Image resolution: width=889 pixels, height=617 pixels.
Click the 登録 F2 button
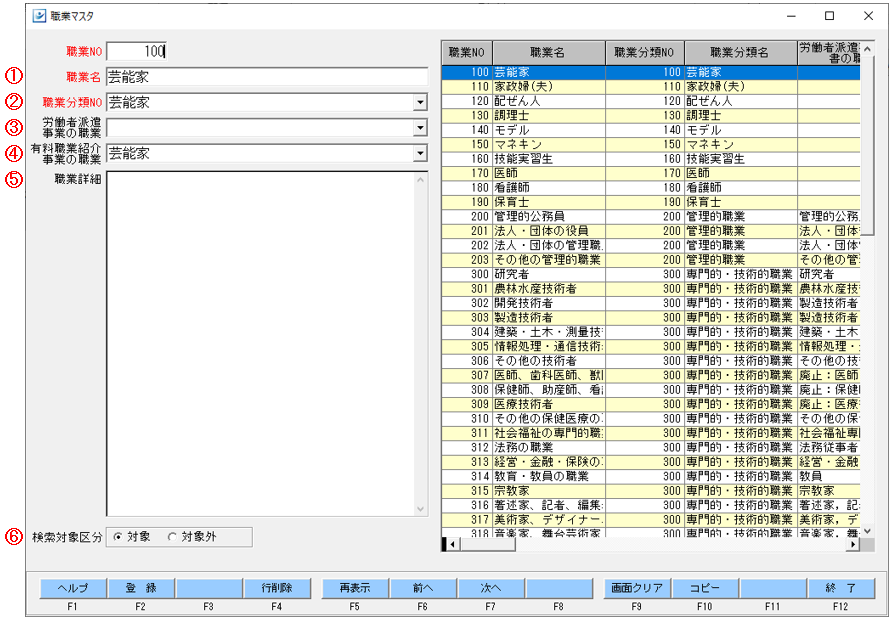coord(141,588)
